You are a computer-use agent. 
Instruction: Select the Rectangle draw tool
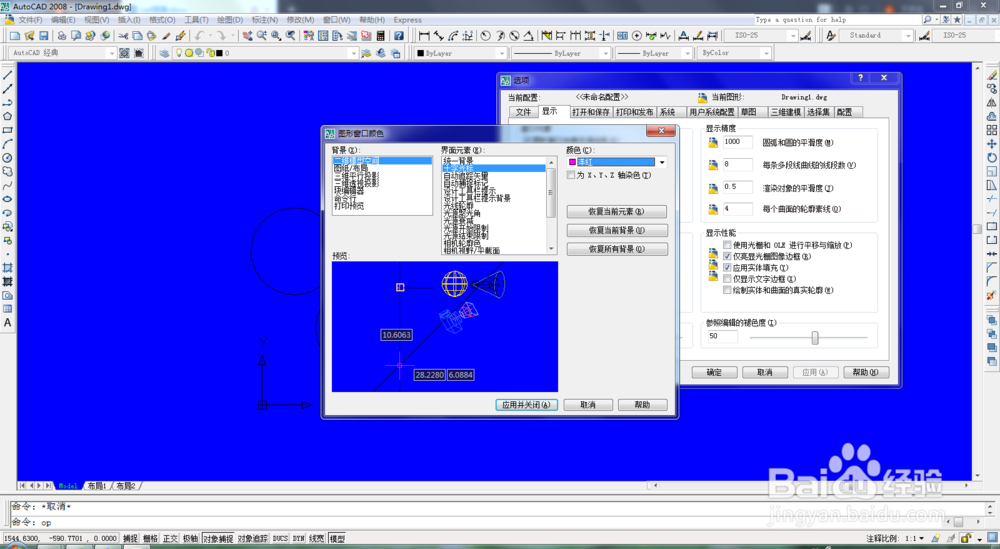click(x=8, y=130)
